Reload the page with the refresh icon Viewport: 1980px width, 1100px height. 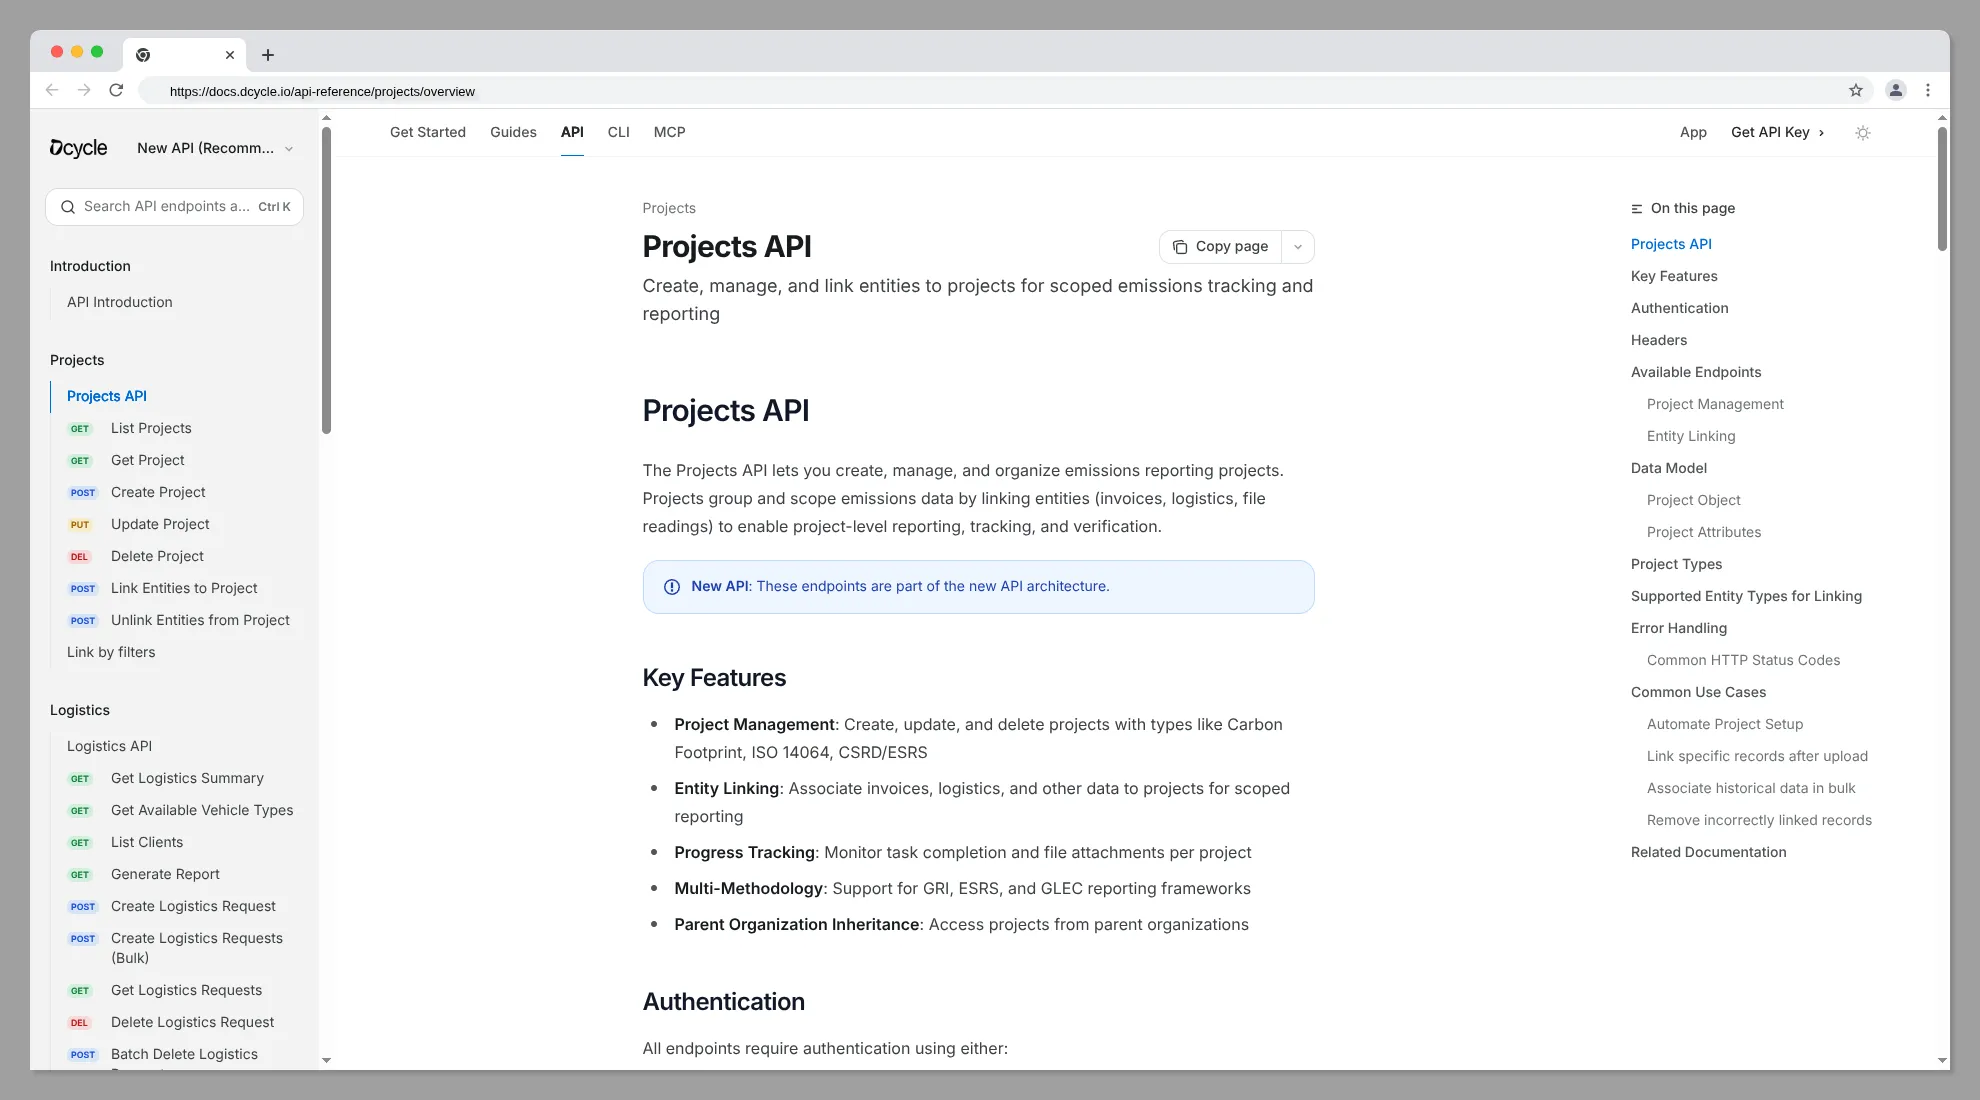tap(117, 90)
